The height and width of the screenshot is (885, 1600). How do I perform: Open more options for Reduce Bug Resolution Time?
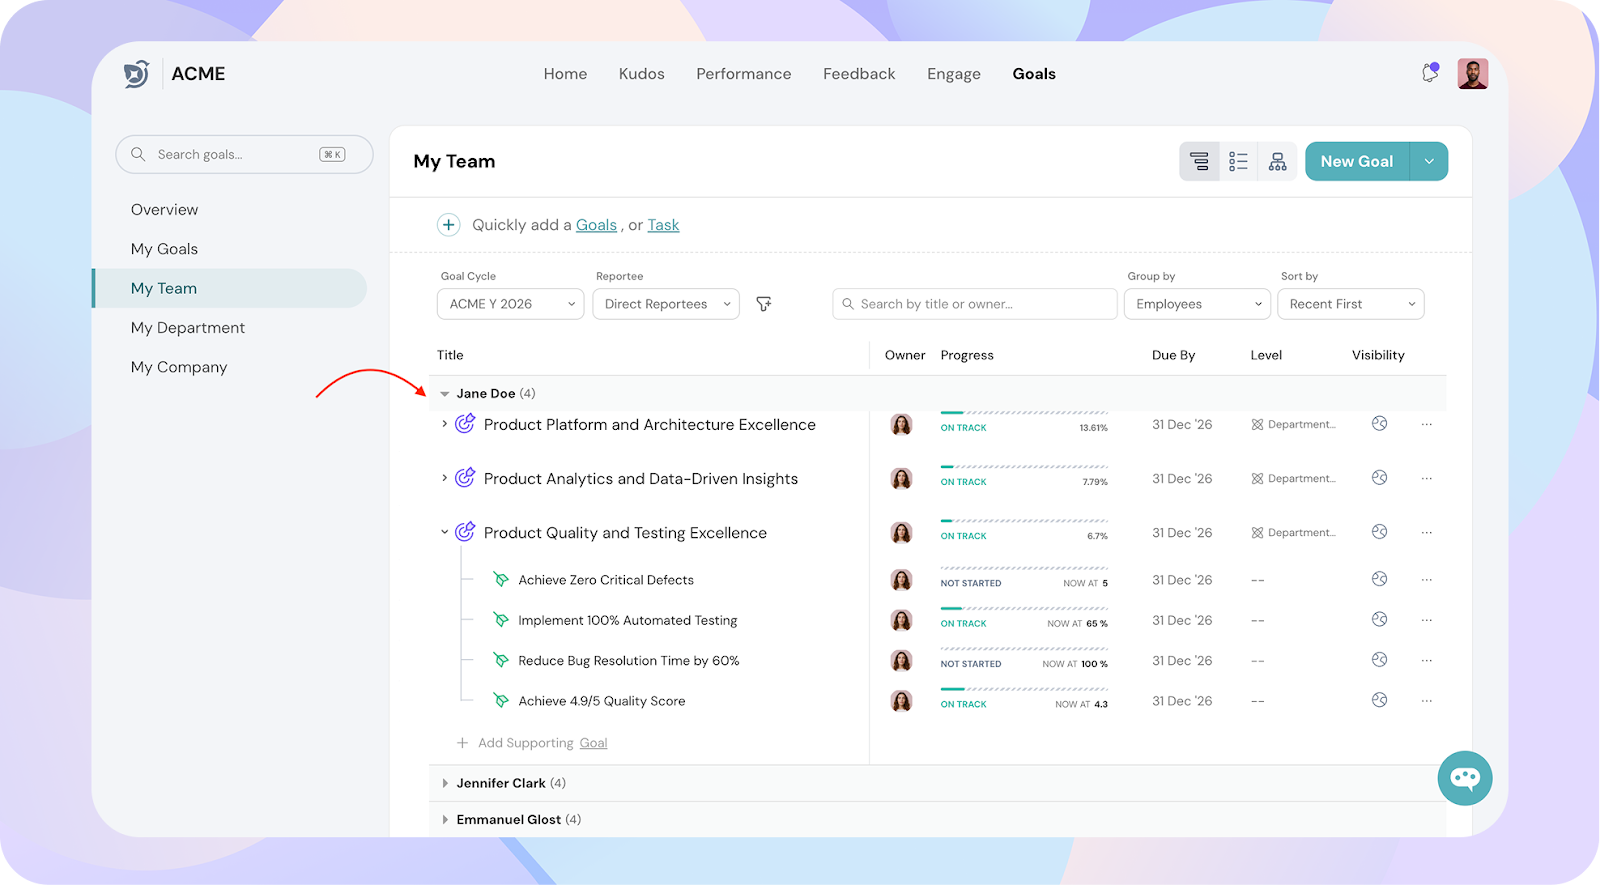click(x=1427, y=661)
